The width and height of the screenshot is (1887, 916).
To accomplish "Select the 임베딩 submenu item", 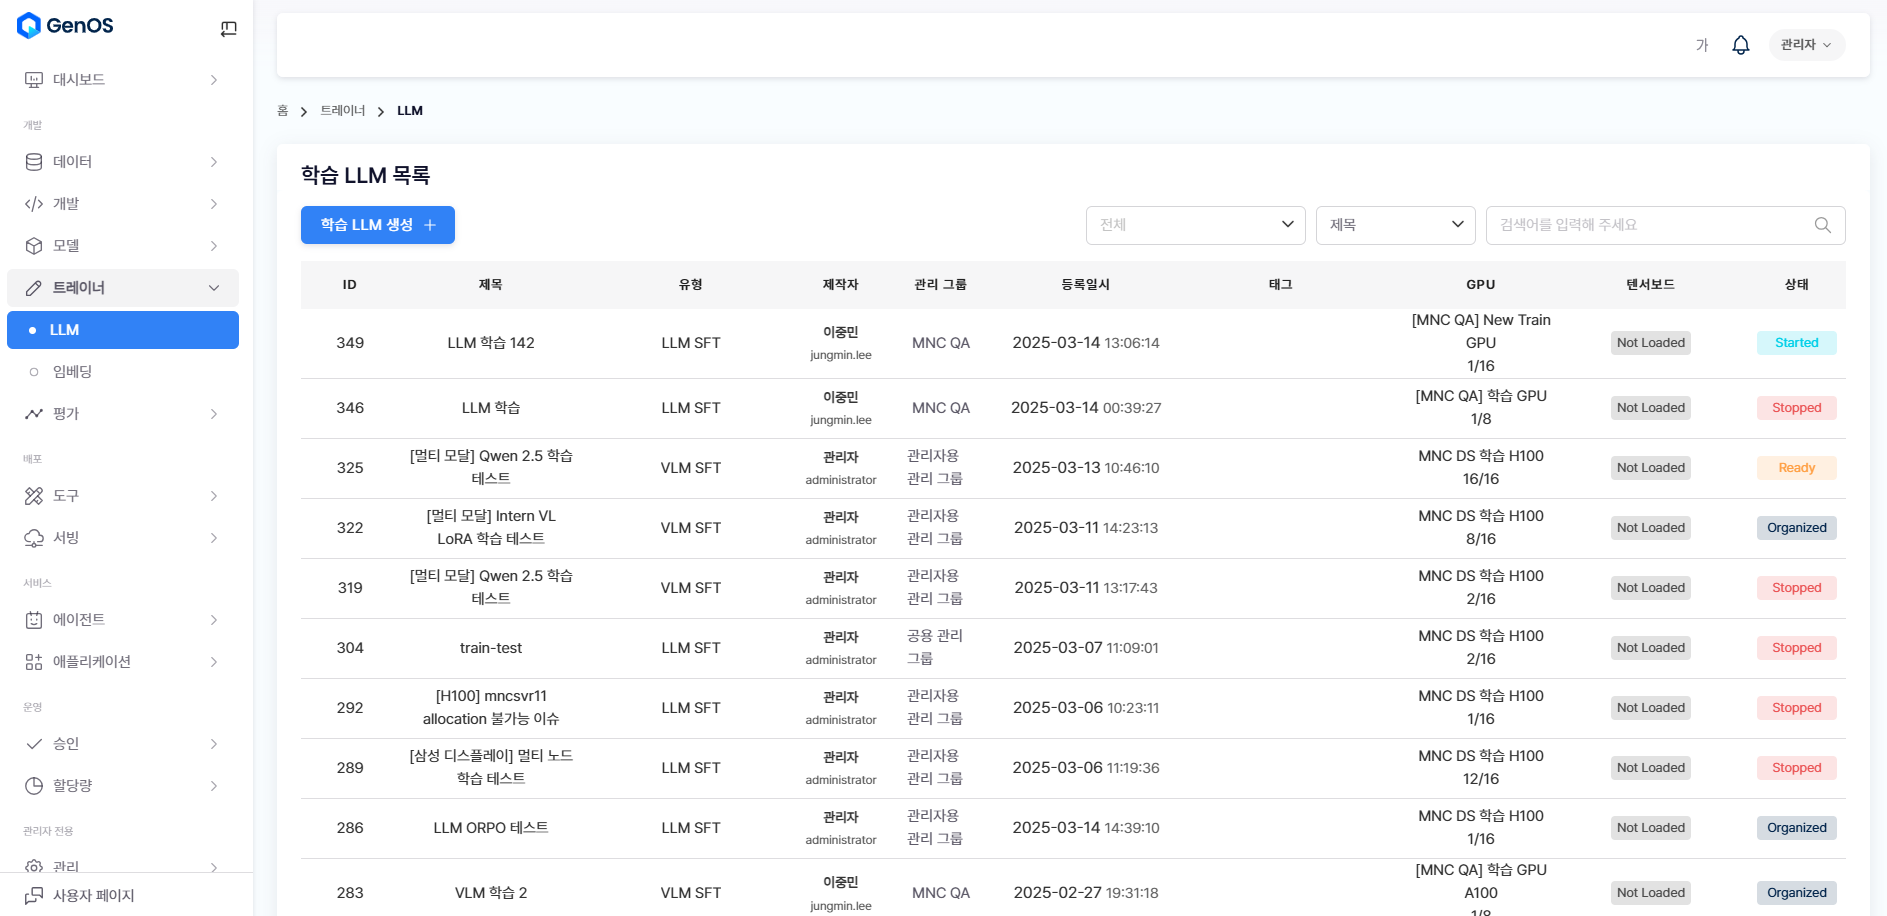I will pos(72,372).
